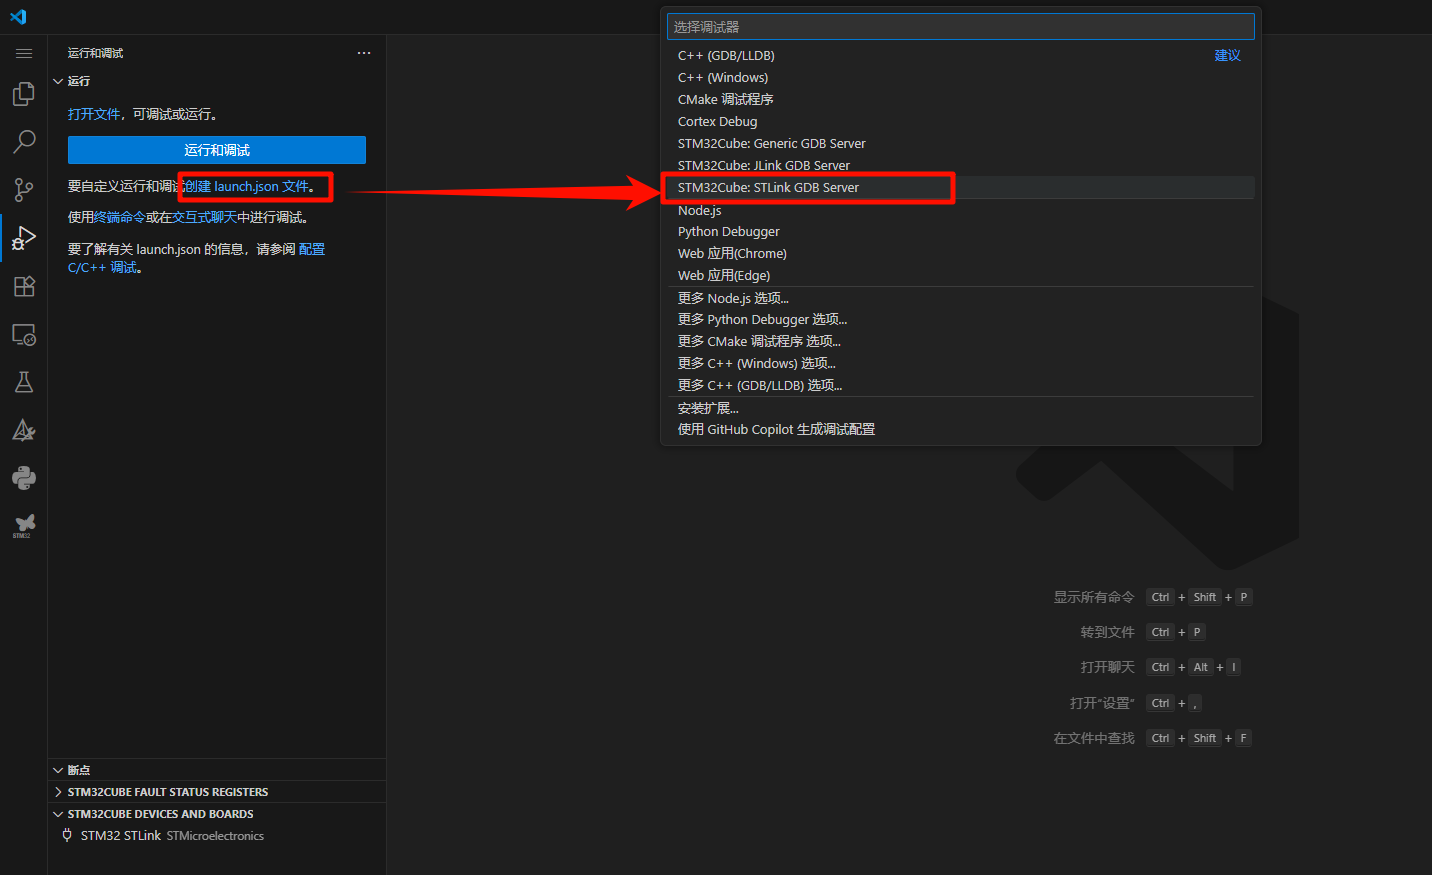Click 创建 launch.json 文件 link
Screen dimensions: 1432x875
248,186
